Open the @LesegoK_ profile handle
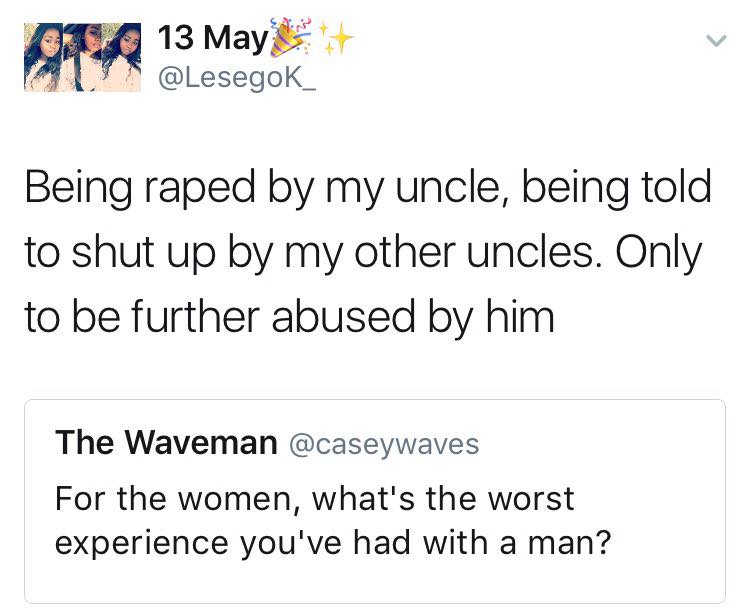Viewport: 750px width, 614px height. 237,78
